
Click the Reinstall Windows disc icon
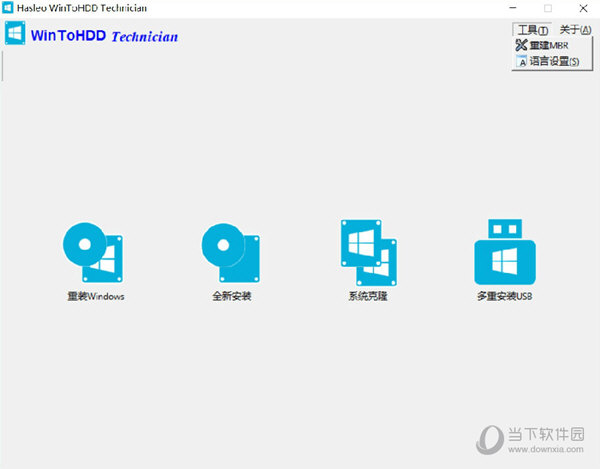click(x=92, y=252)
